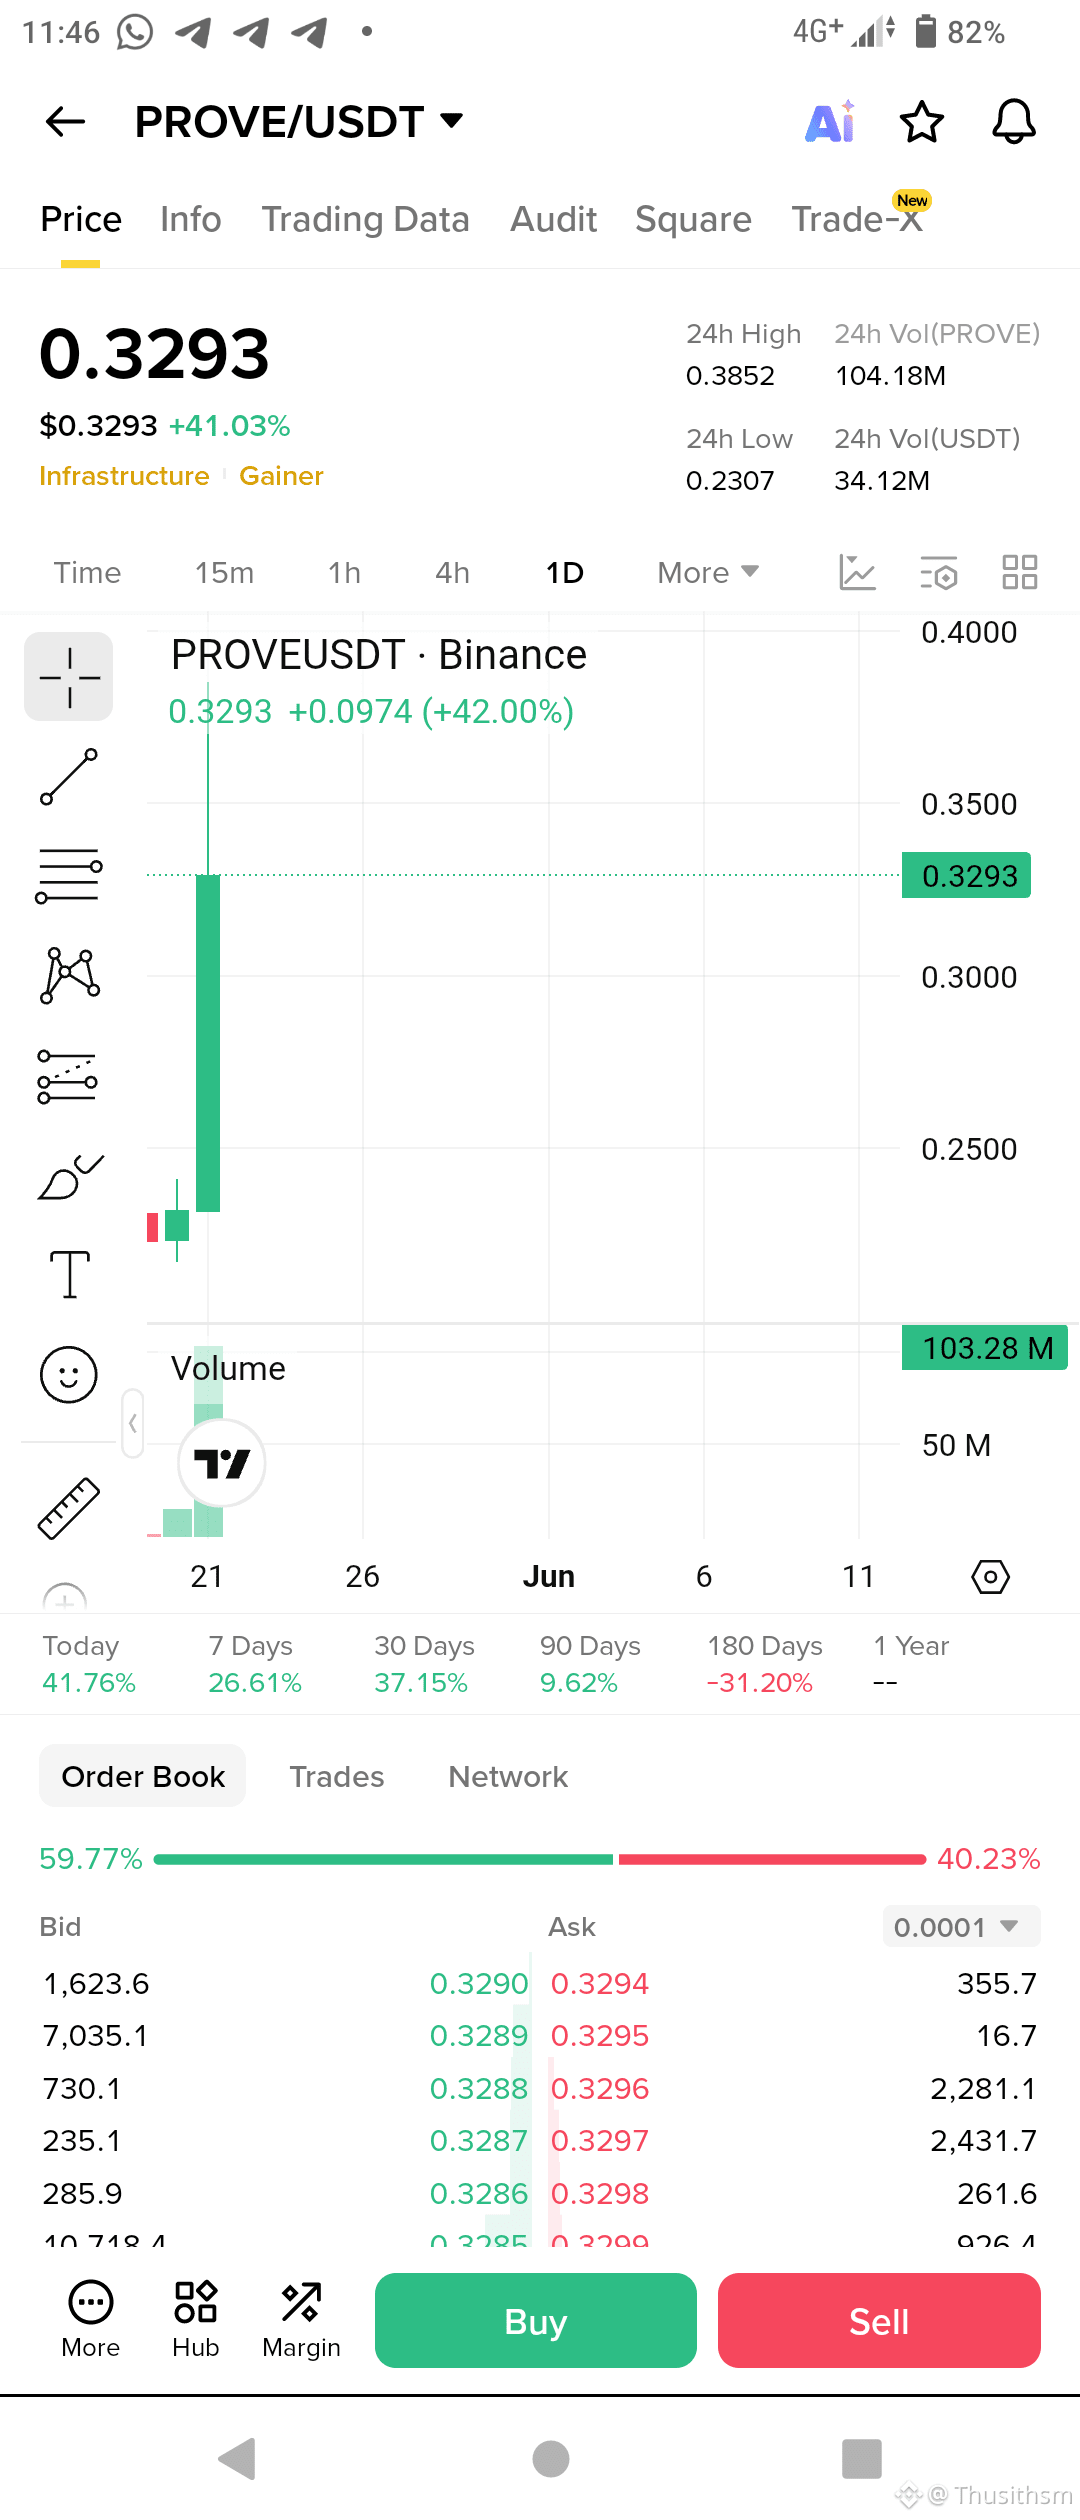Open the AI assistant icon
This screenshot has height=2520, width=1080.
pos(830,122)
